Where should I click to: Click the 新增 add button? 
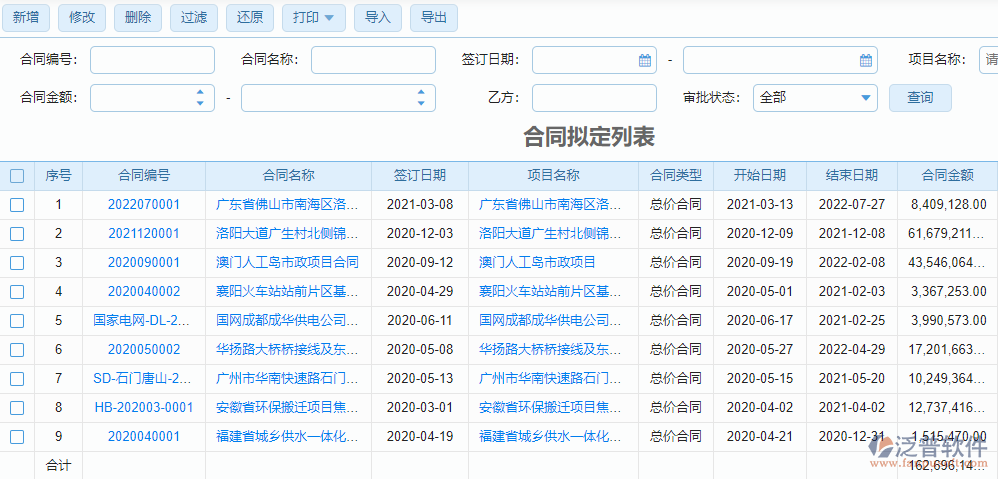[26, 17]
